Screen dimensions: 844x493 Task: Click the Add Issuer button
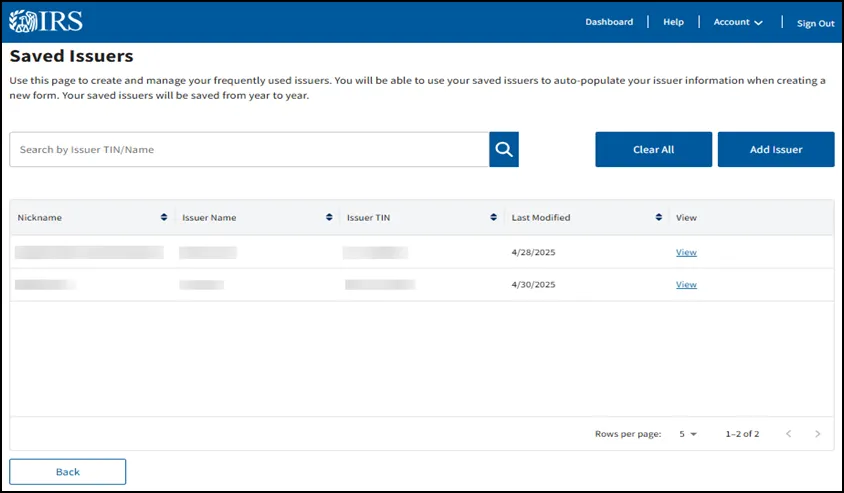tap(776, 149)
